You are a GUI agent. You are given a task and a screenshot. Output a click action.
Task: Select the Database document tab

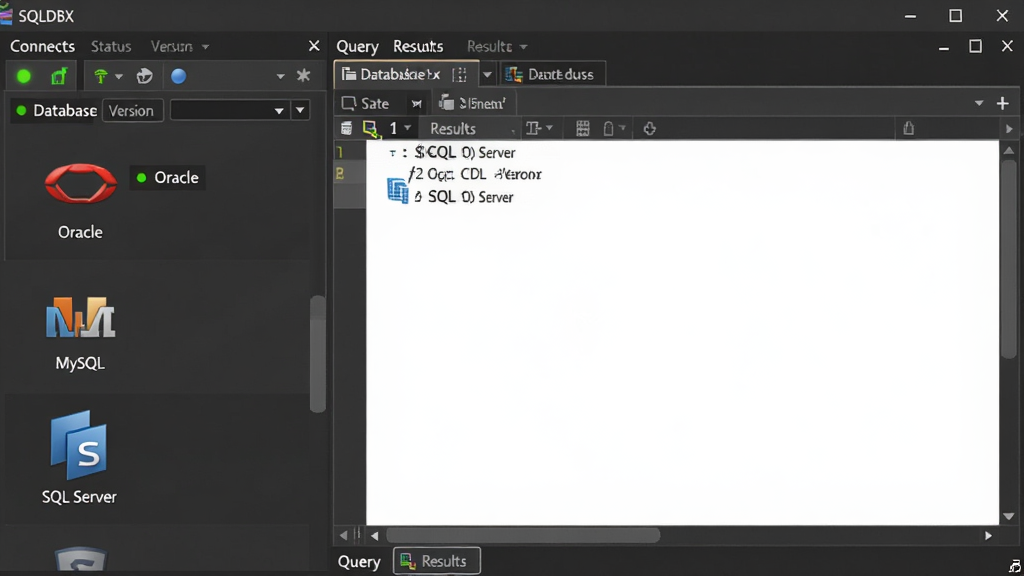point(406,74)
